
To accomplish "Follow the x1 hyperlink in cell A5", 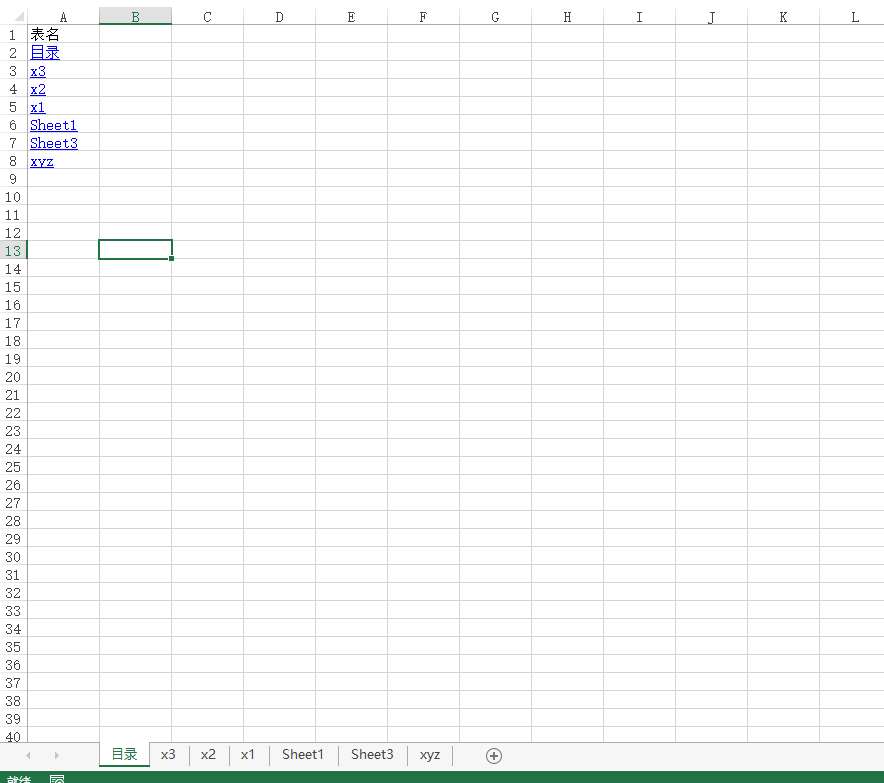I will [38, 108].
